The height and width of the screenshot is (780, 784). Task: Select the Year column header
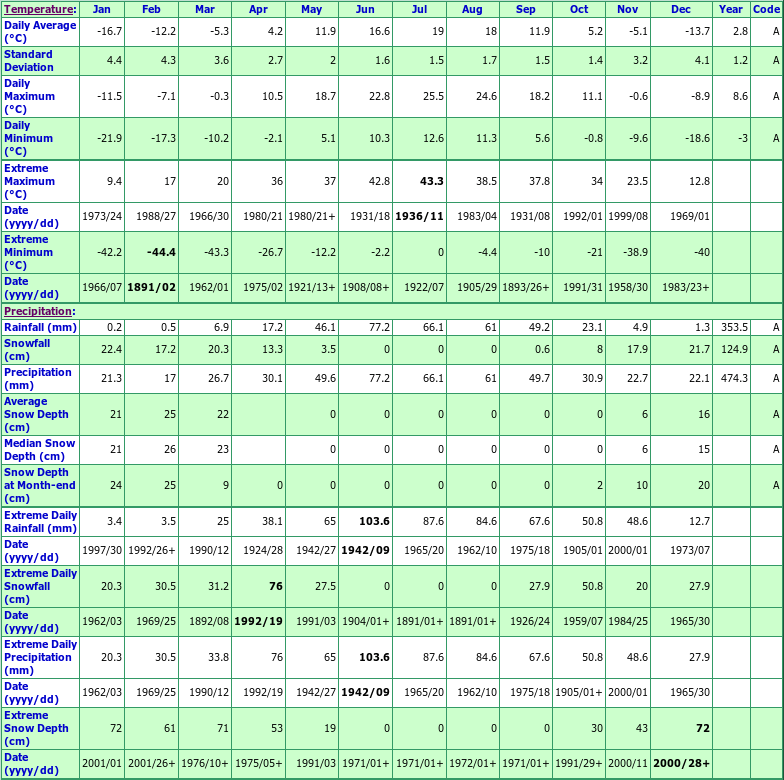click(x=730, y=9)
